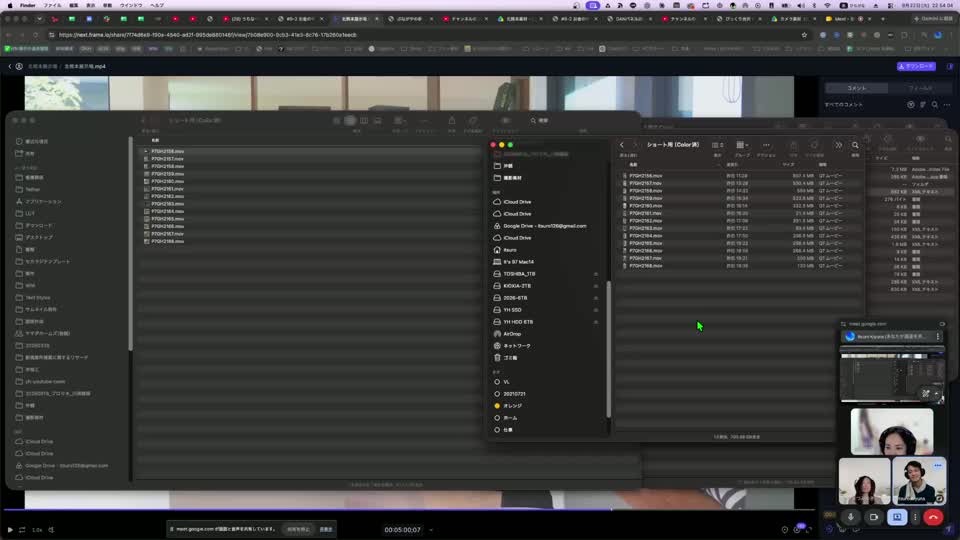
Task: Toggle camera in Google Meet panel
Action: 874,517
